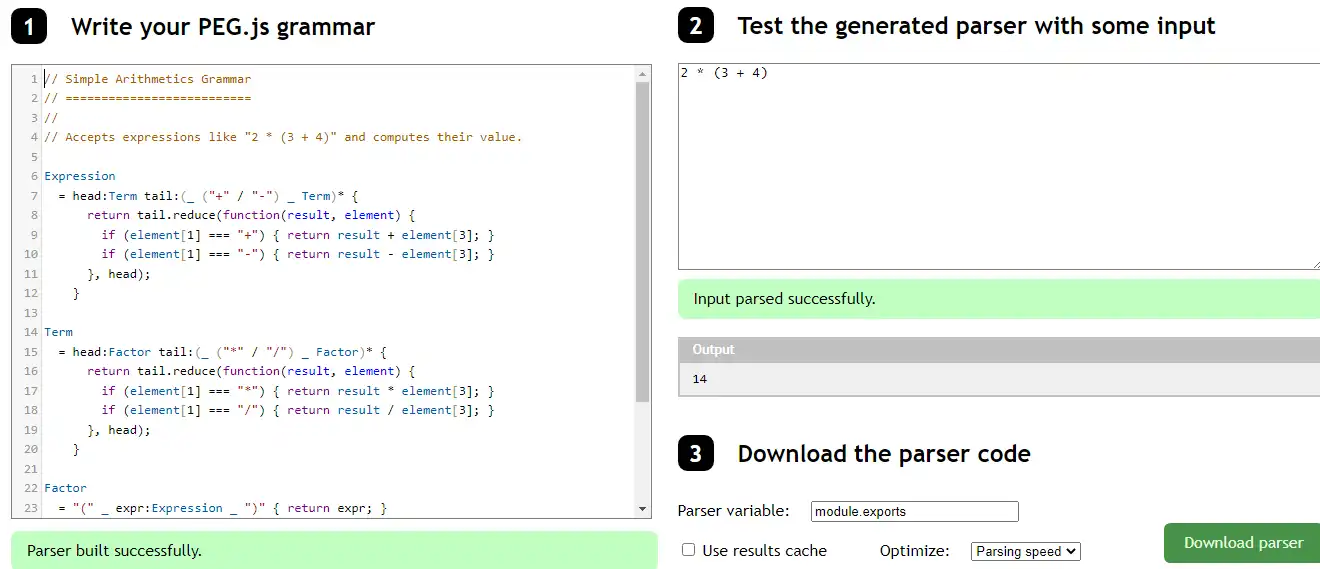Click the Factor rule name on line 22
The width and height of the screenshot is (1320, 569).
point(65,488)
